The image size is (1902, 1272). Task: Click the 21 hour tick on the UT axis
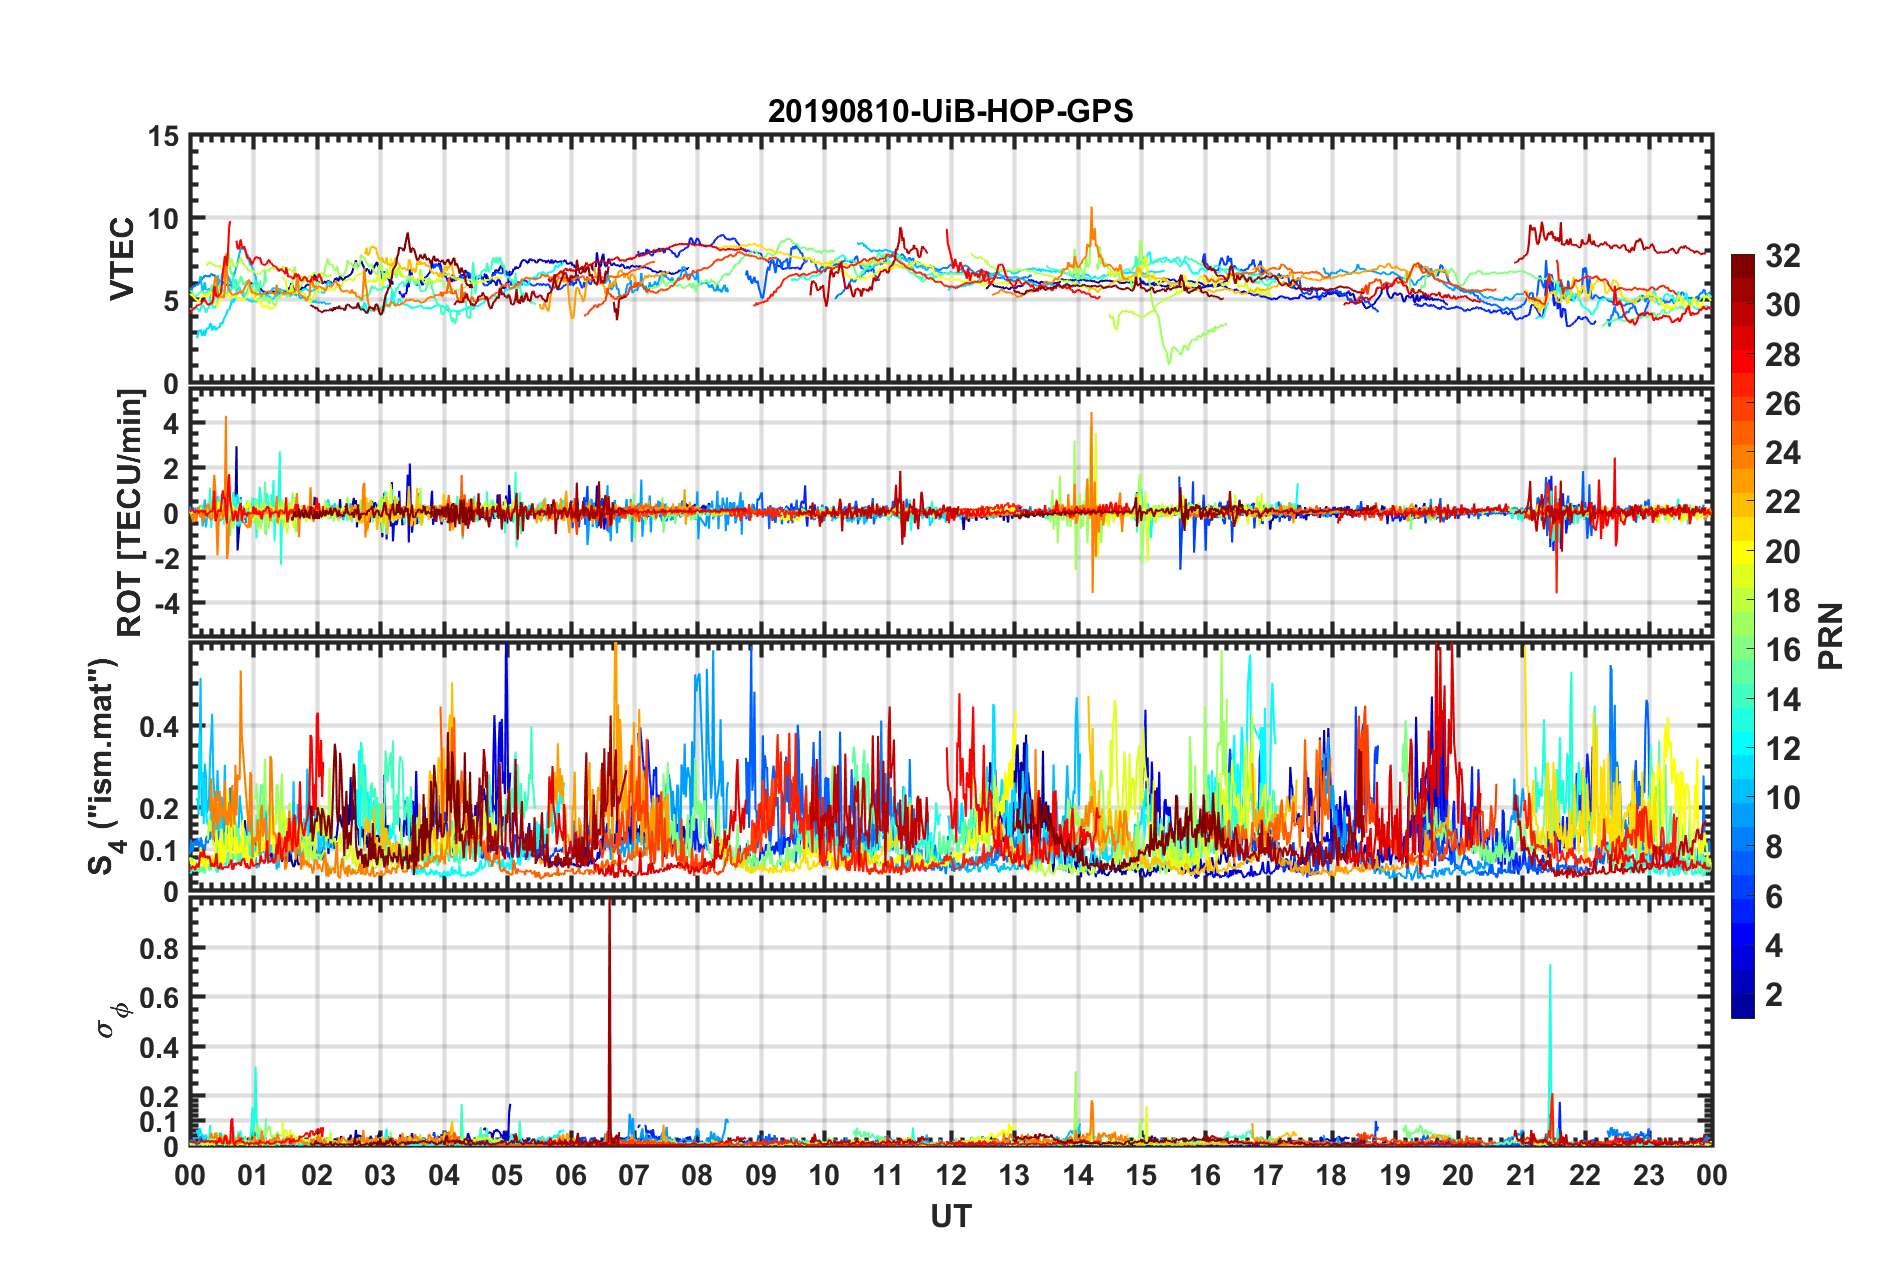click(x=1521, y=1175)
